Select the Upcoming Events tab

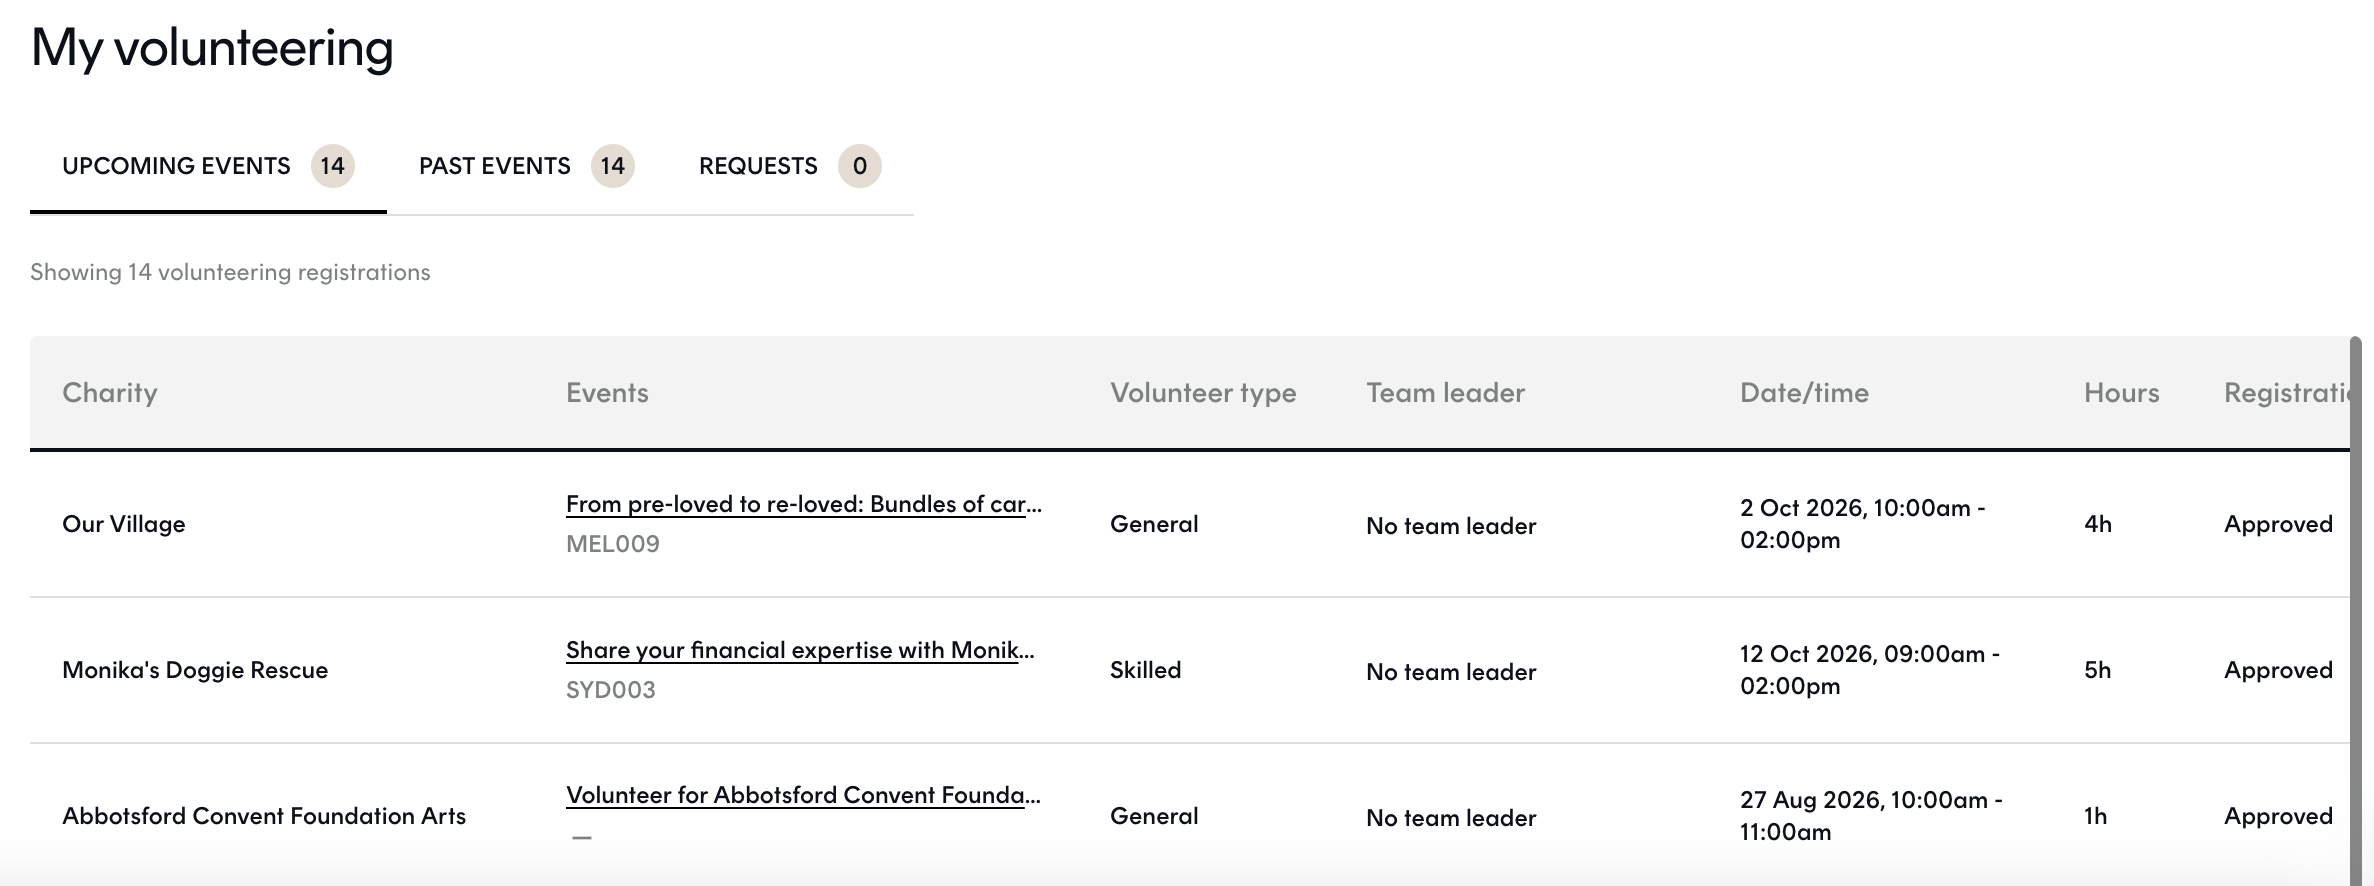[208, 166]
